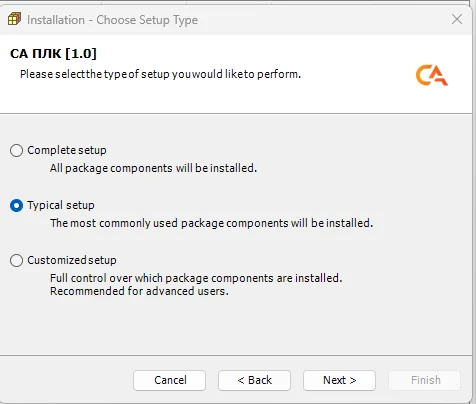Select the Complete setup radio button

pos(16,150)
